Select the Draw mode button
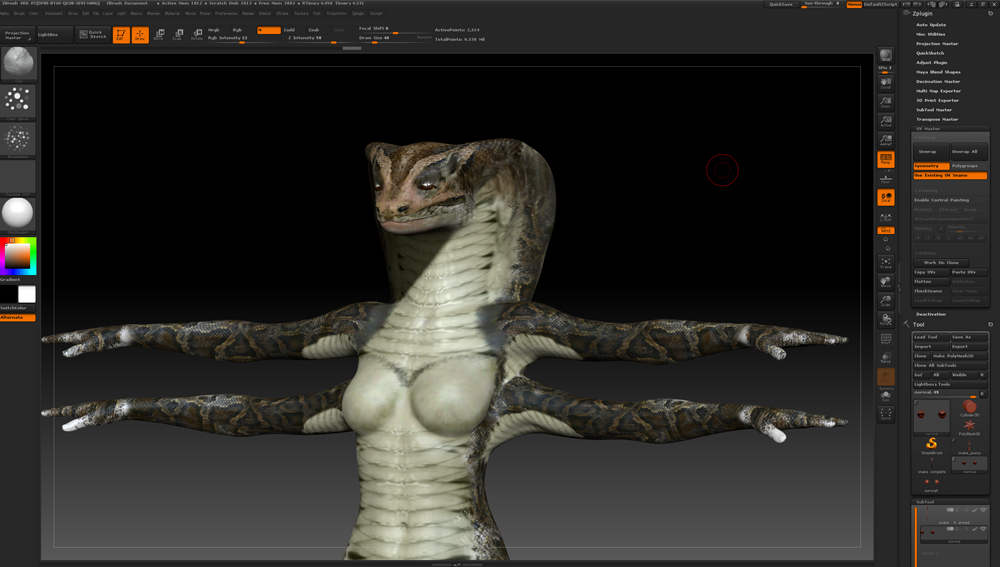This screenshot has width=1000, height=567. tap(140, 35)
